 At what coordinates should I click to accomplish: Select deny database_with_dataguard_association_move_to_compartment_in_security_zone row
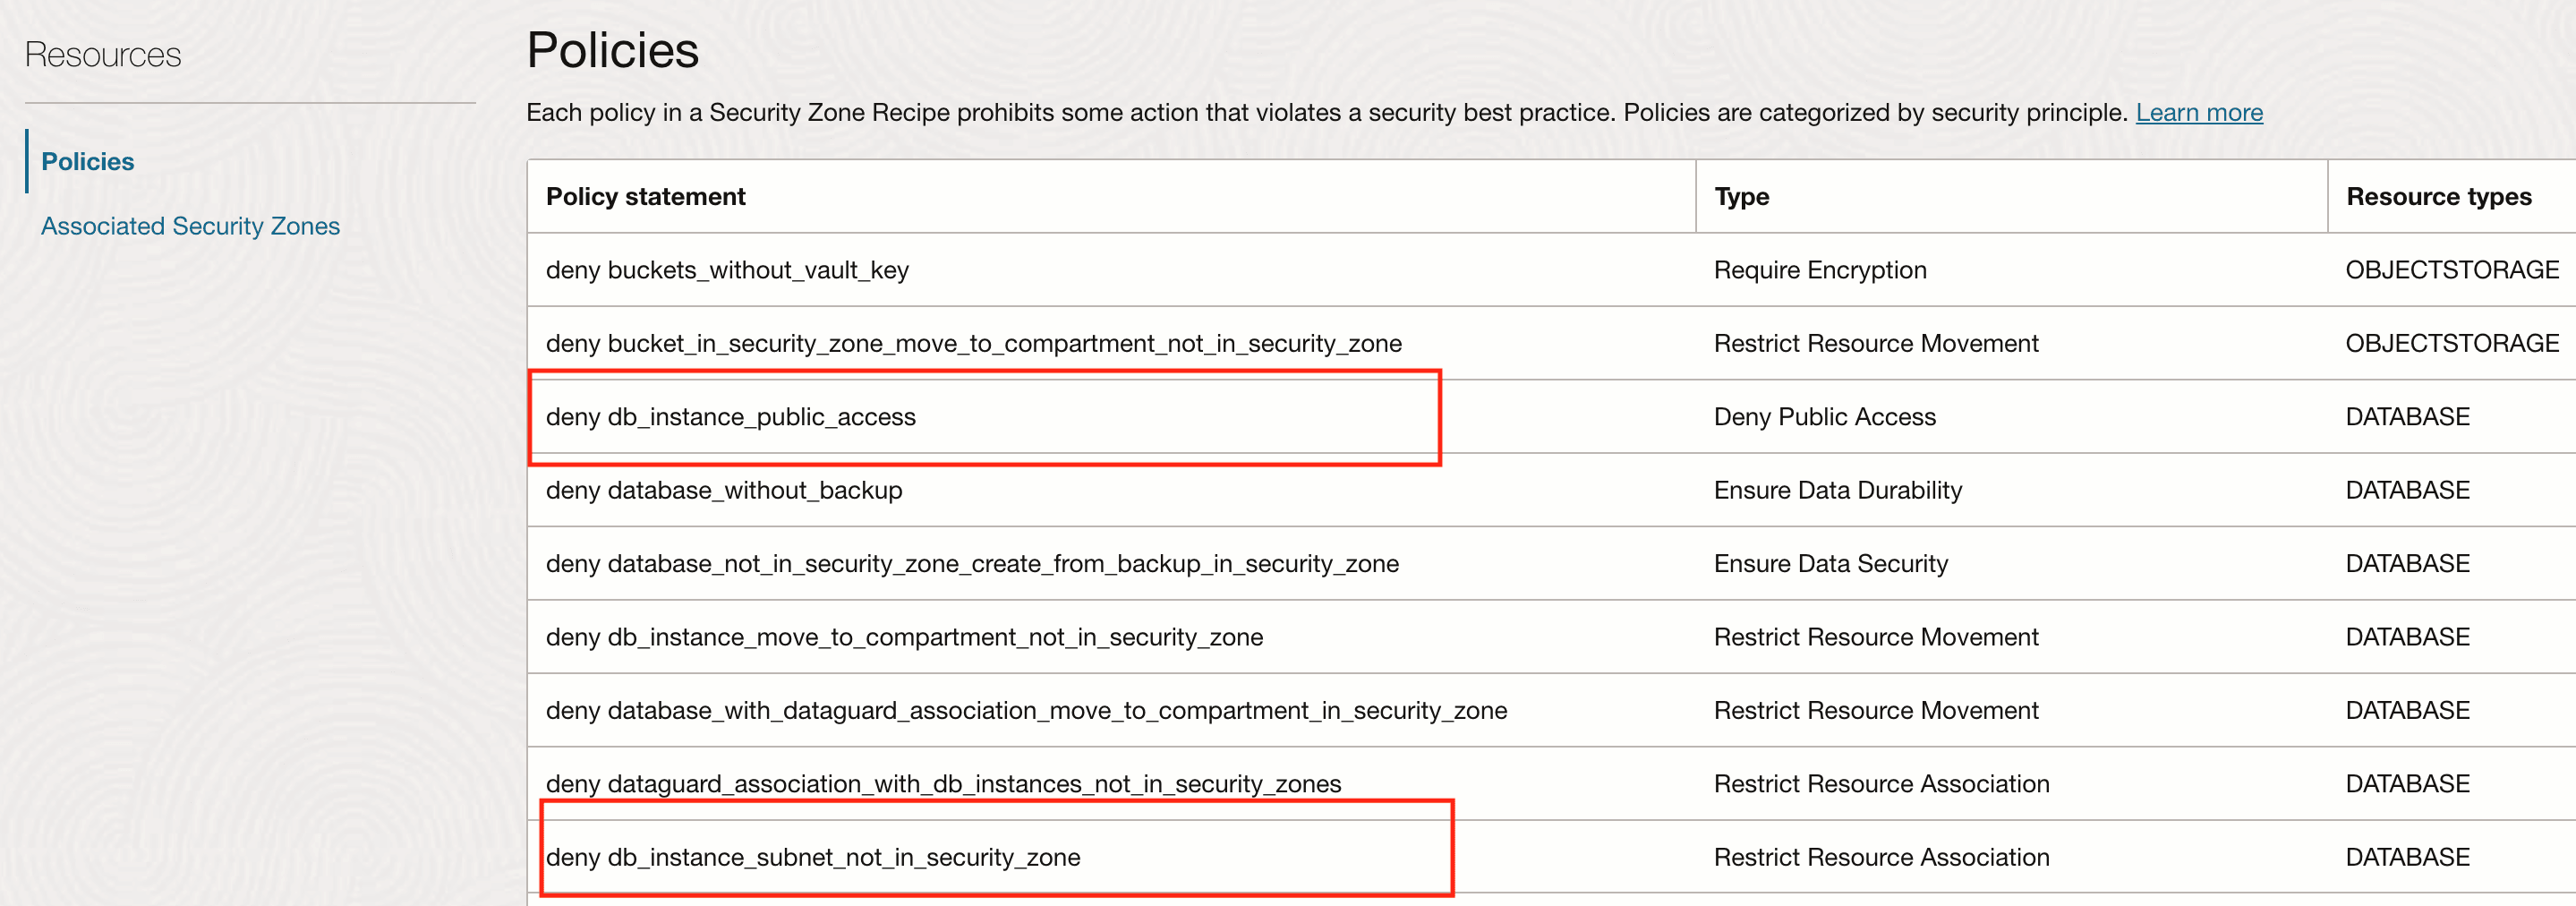coord(1026,710)
